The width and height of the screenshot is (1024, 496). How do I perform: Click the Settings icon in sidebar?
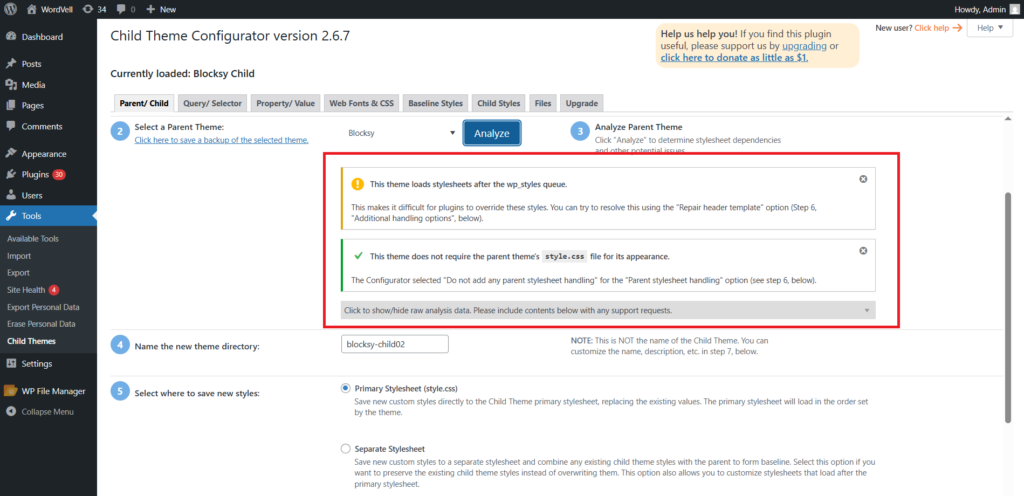coord(11,364)
